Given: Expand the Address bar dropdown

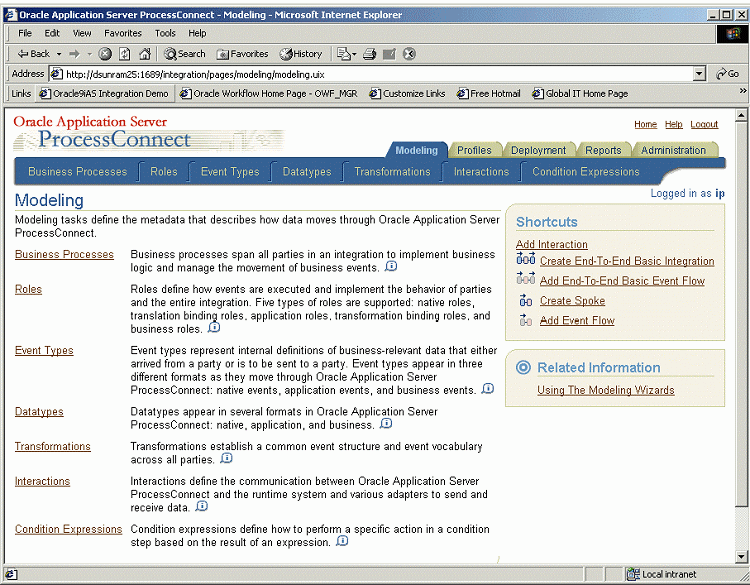Looking at the screenshot, I should pyautogui.click(x=699, y=74).
